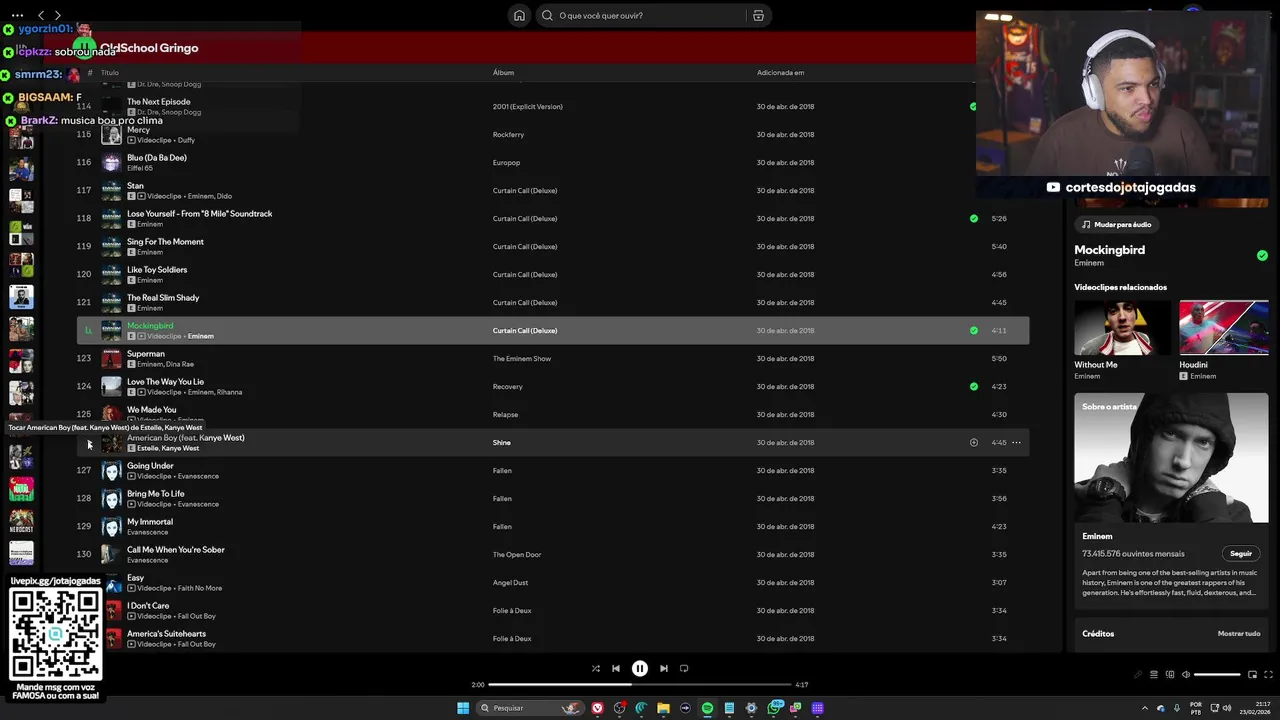Screen dimensions: 1280x720
Task: Select the Stan track row
Action: point(553,190)
